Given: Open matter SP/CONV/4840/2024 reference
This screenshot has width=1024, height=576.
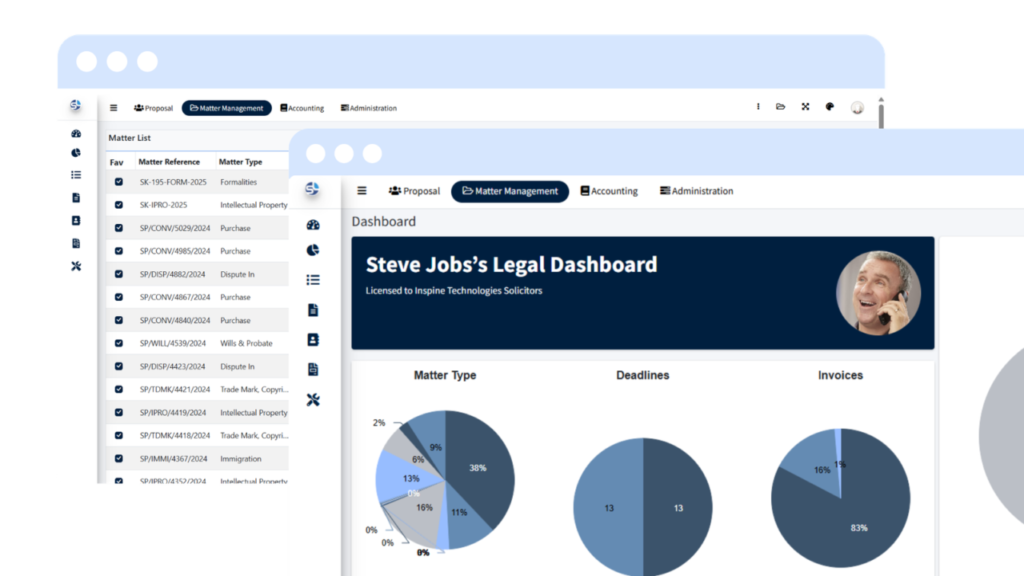Looking at the screenshot, I should 175,320.
